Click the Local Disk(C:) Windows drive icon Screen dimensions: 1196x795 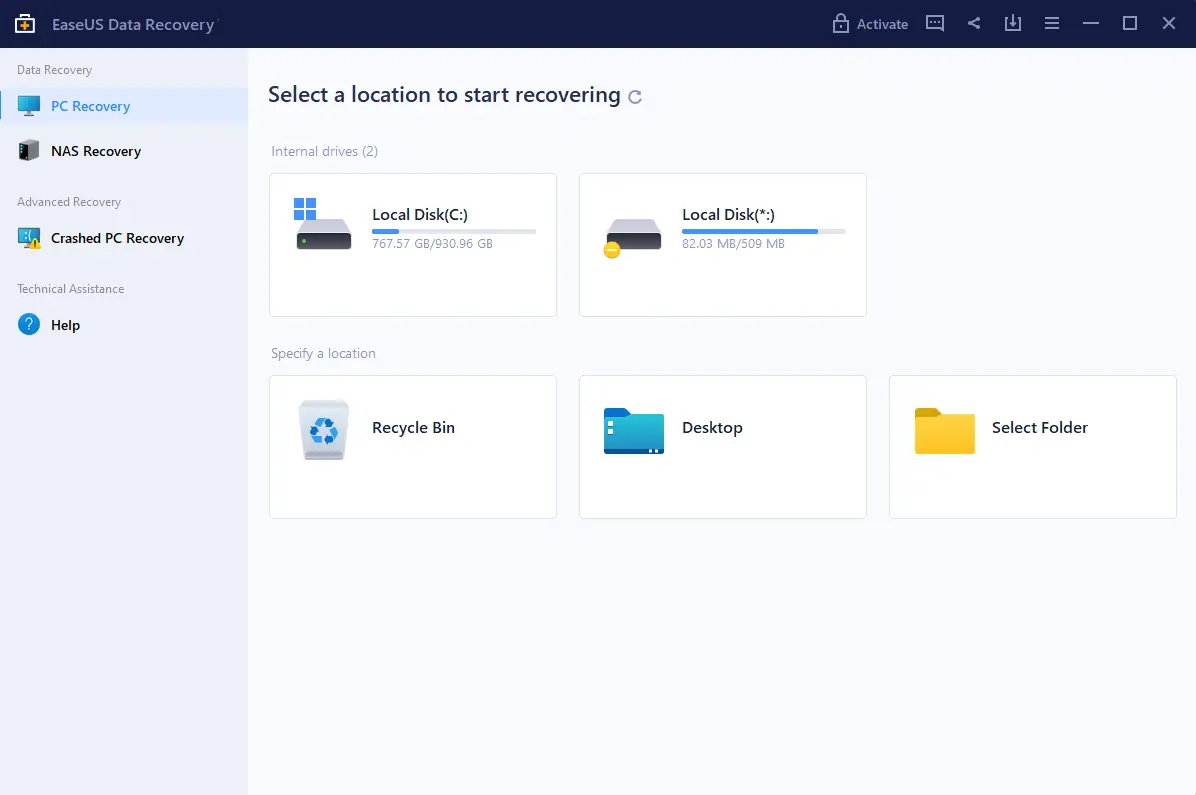click(323, 224)
